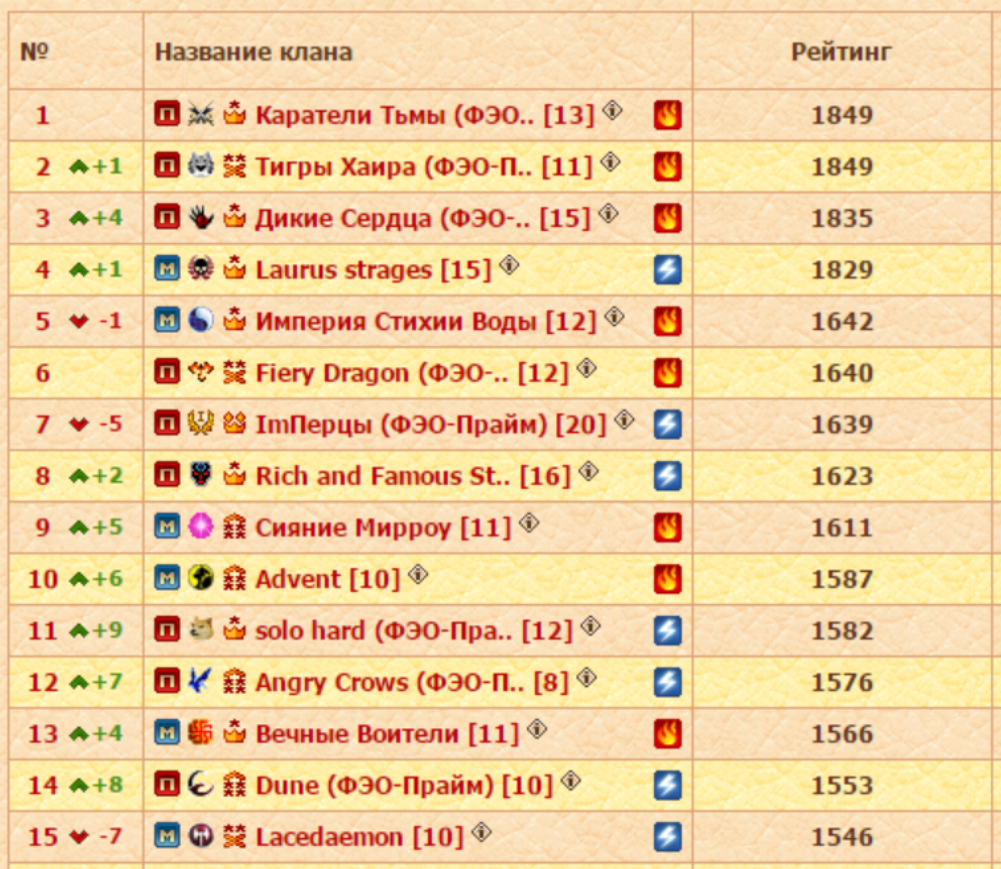
Task: Click the clan emblem of Империя Стихии Воды
Action: pos(200,321)
